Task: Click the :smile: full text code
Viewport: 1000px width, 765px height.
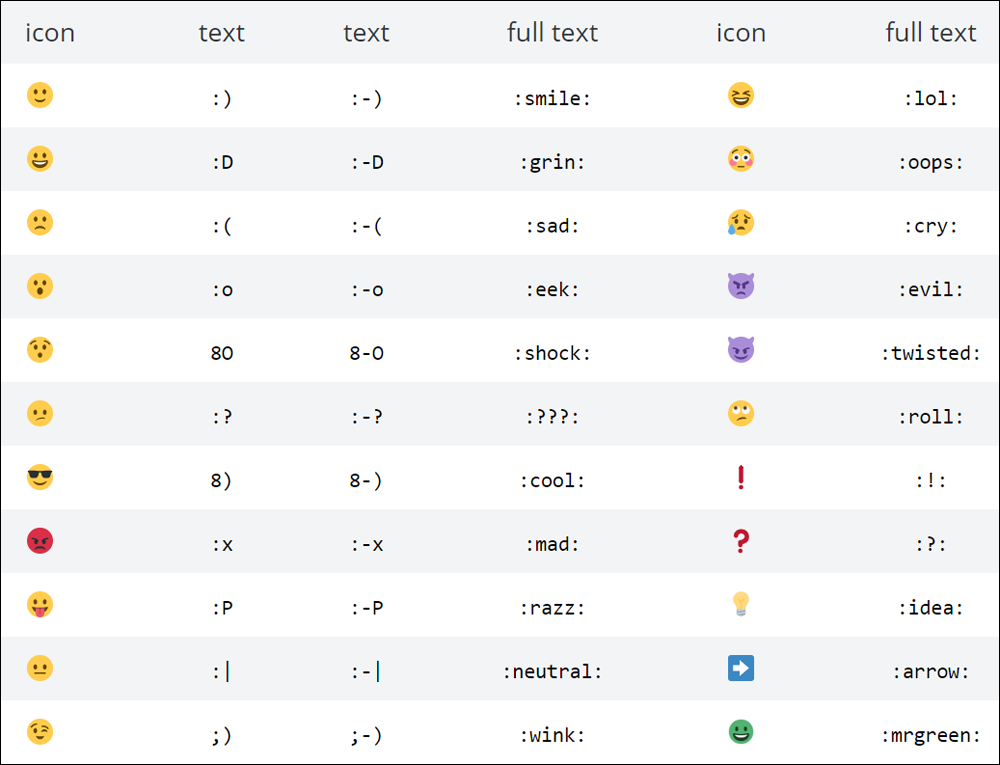Action: click(552, 98)
